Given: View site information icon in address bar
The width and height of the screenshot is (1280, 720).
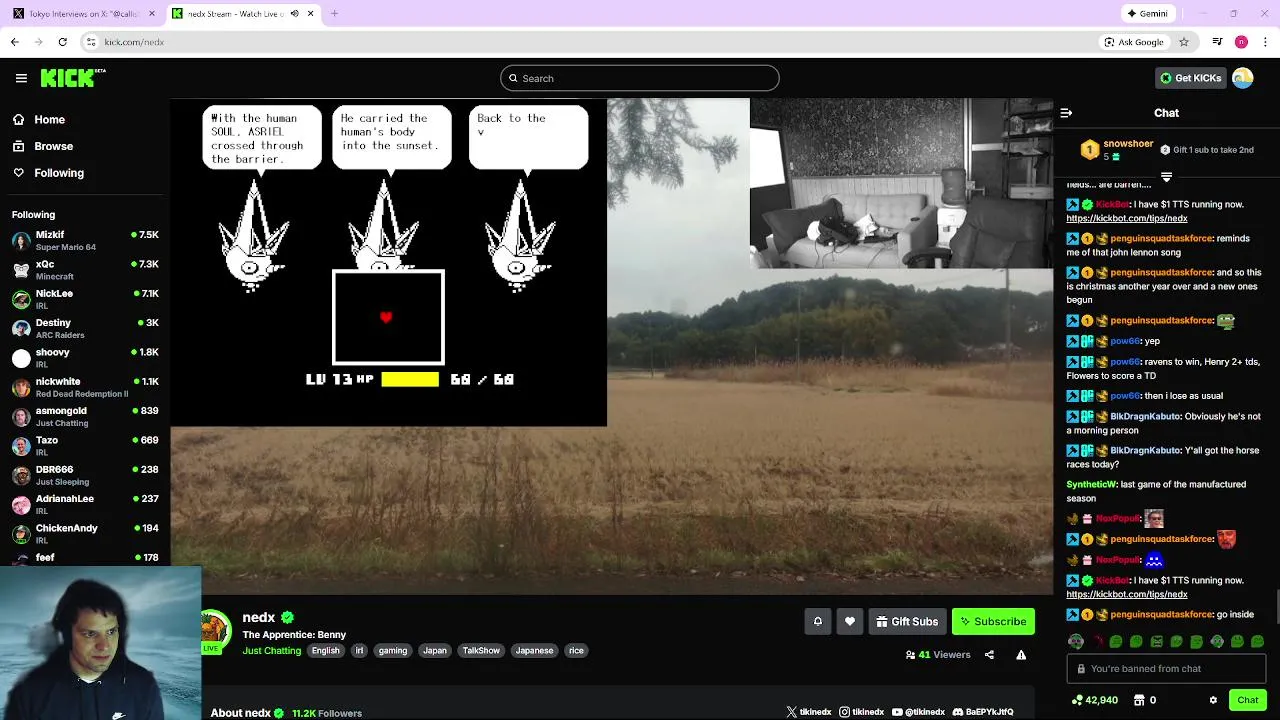Looking at the screenshot, I should point(91,42).
